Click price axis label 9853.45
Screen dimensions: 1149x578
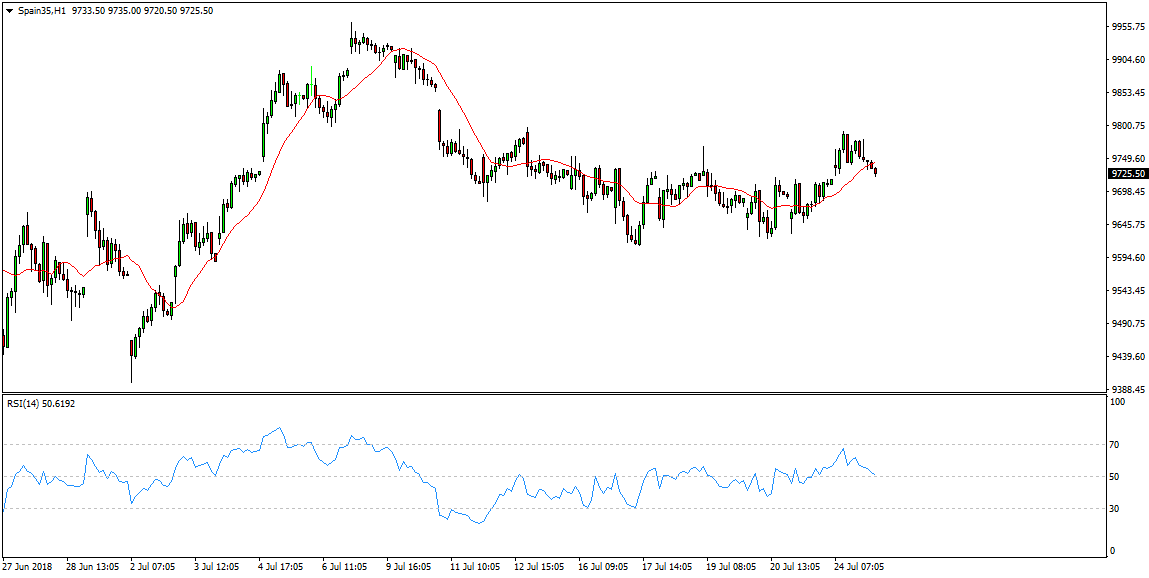pyautogui.click(x=1128, y=92)
